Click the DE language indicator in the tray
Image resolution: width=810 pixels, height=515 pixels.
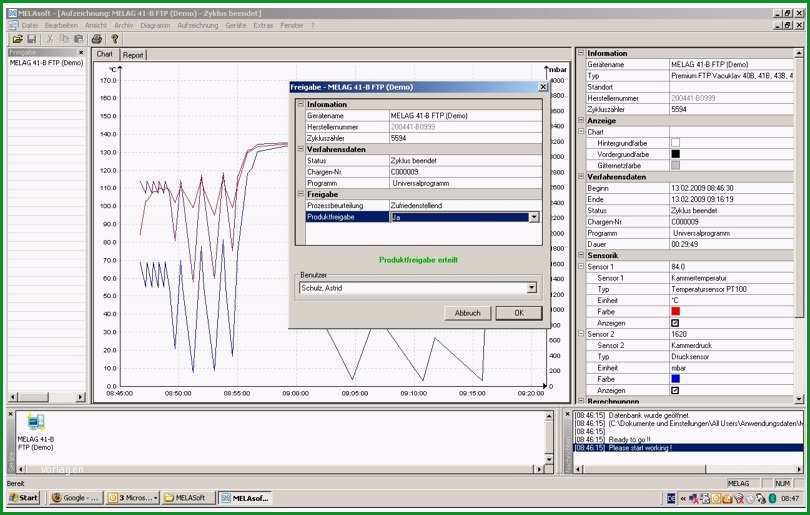pos(671,498)
